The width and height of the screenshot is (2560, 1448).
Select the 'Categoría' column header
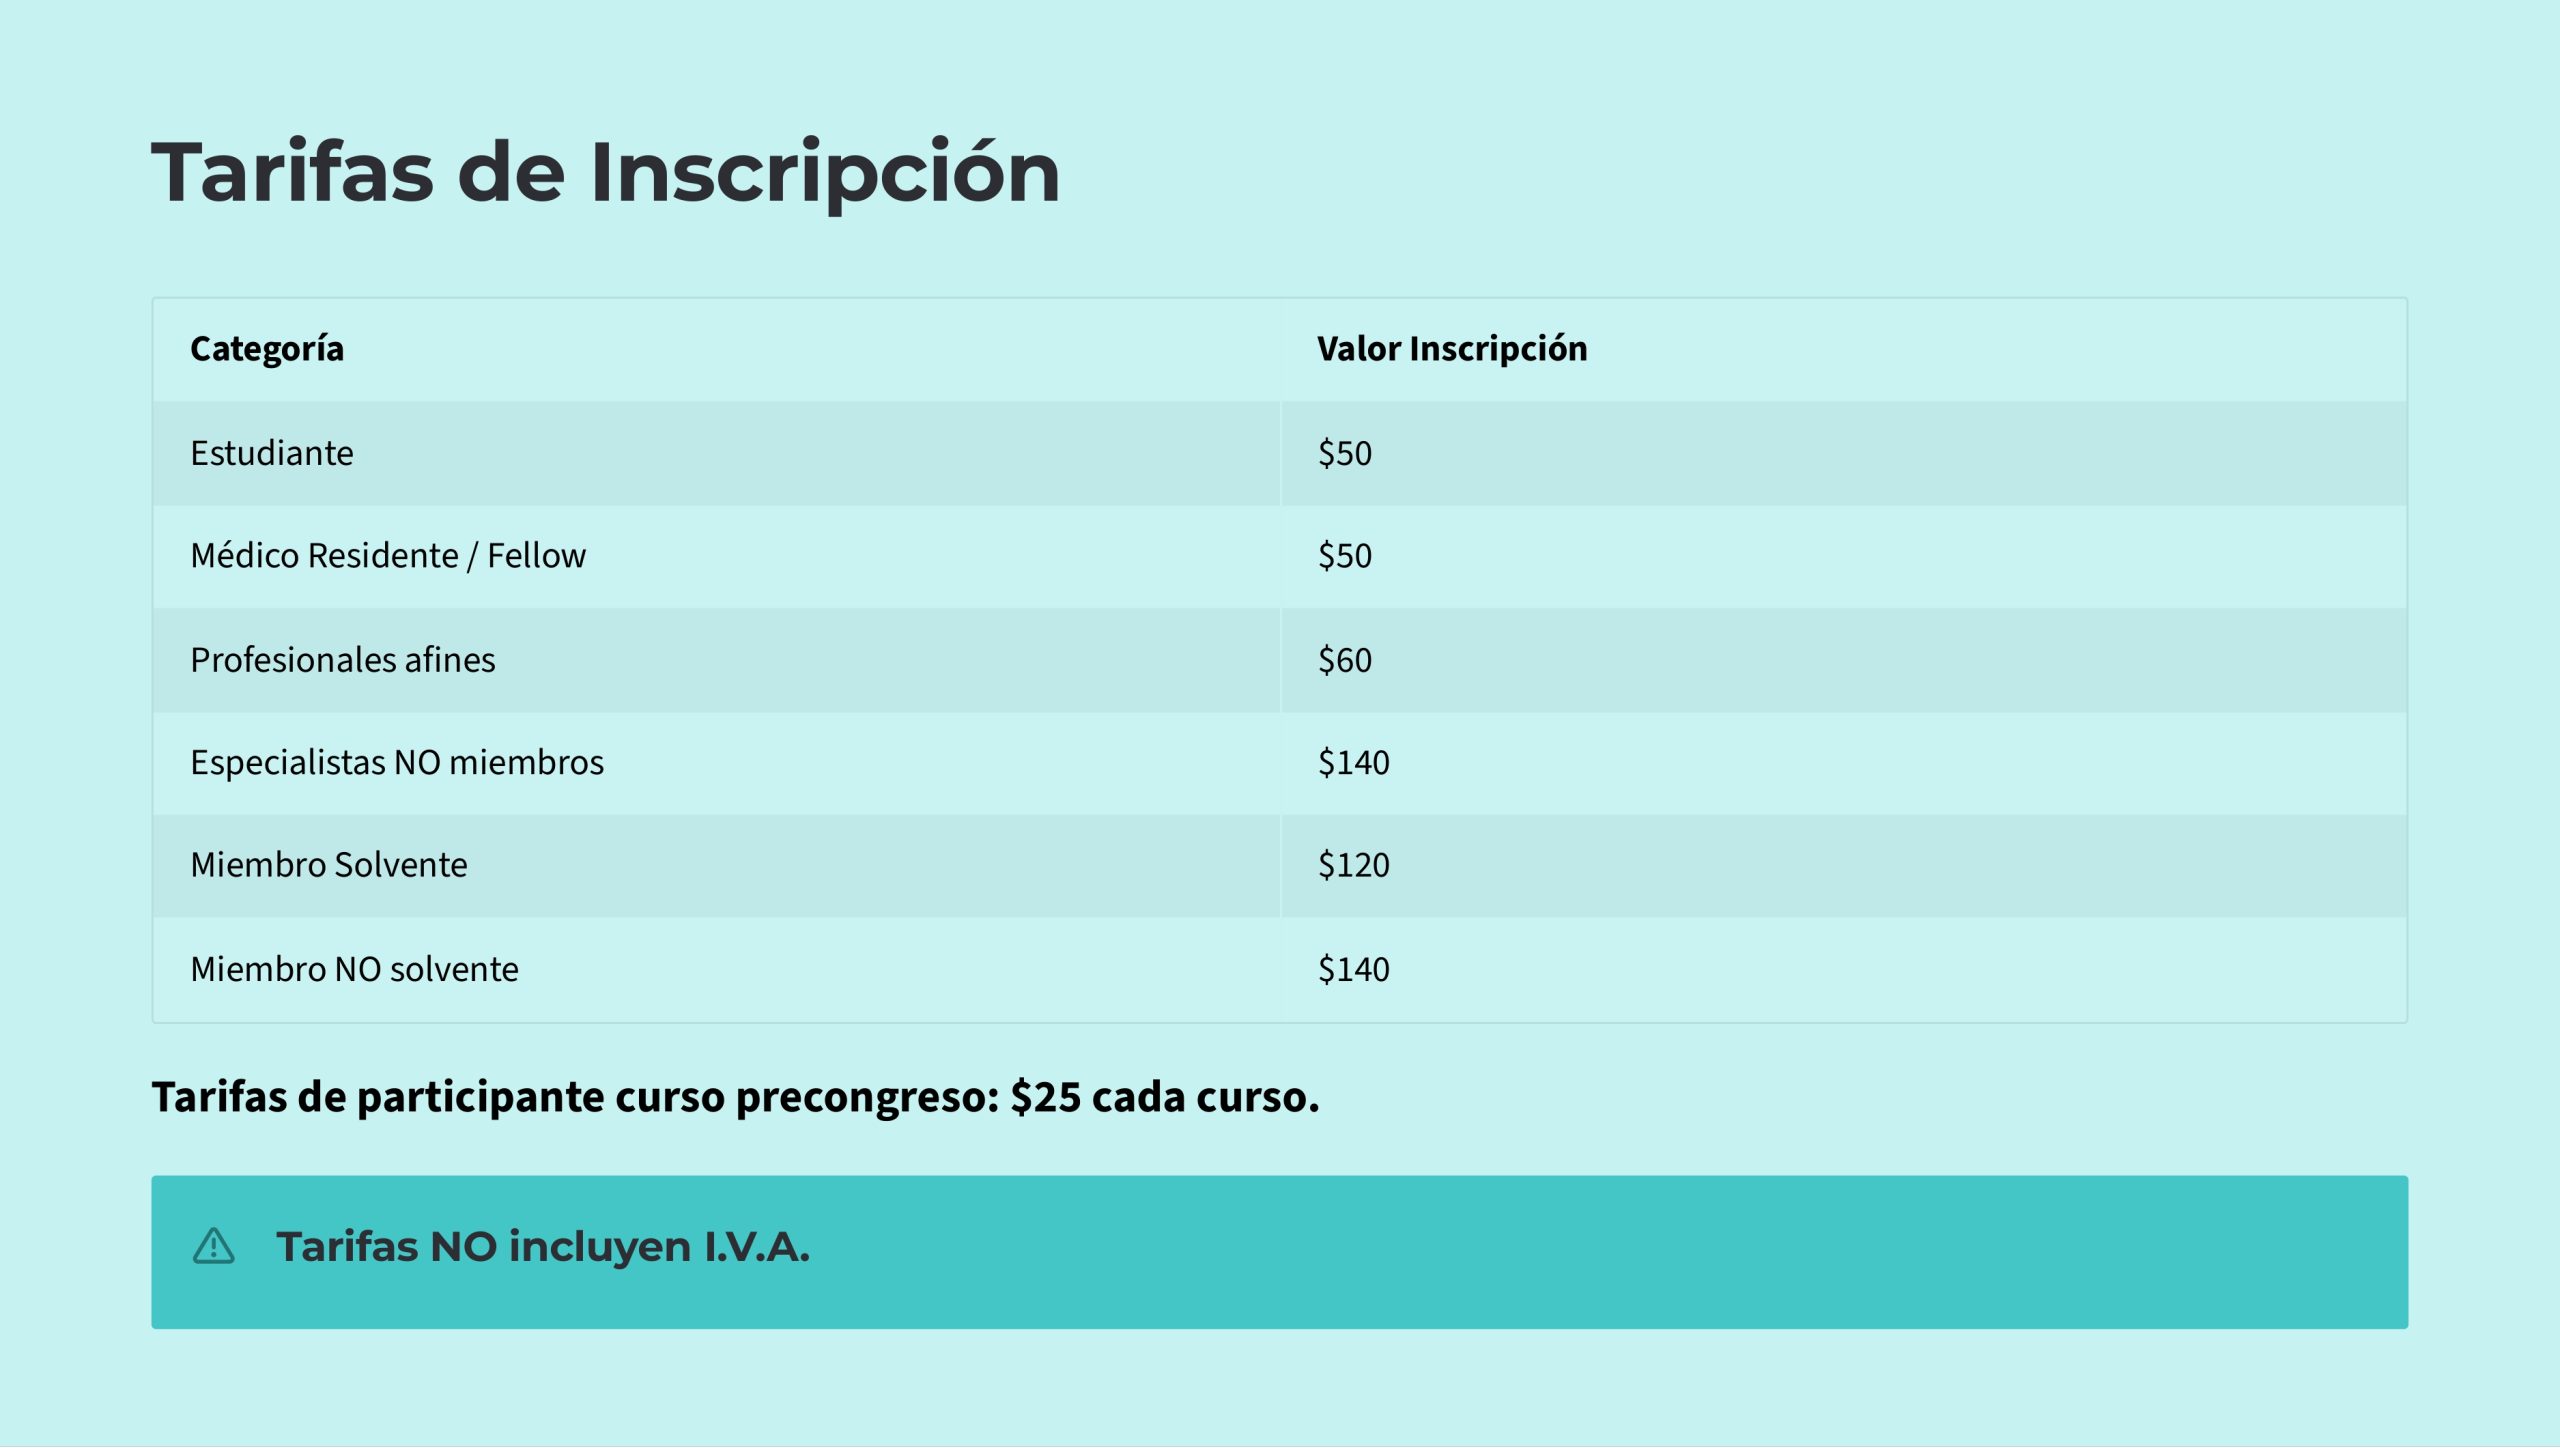point(267,349)
